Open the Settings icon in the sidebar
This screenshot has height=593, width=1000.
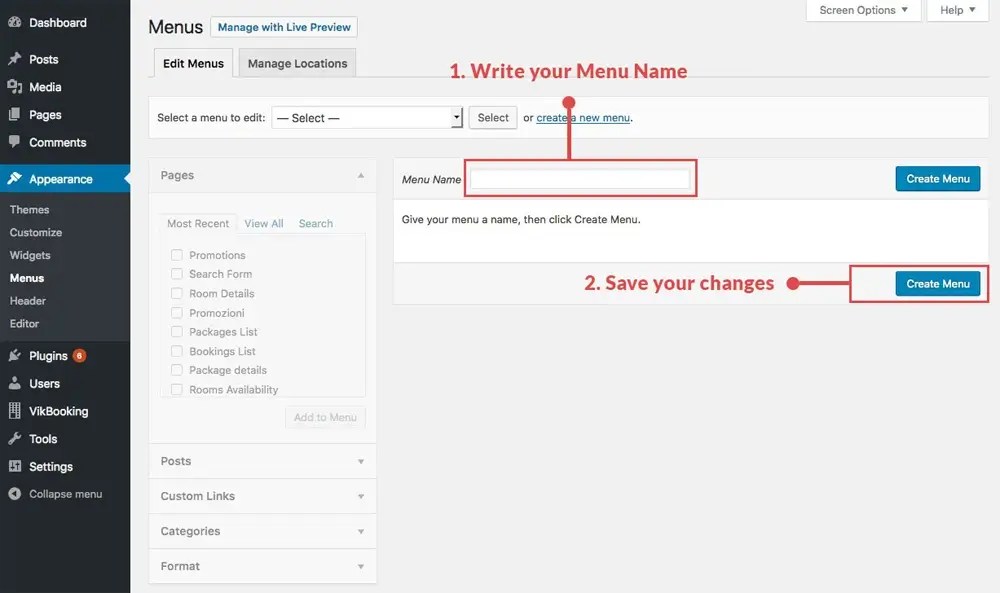click(14, 466)
